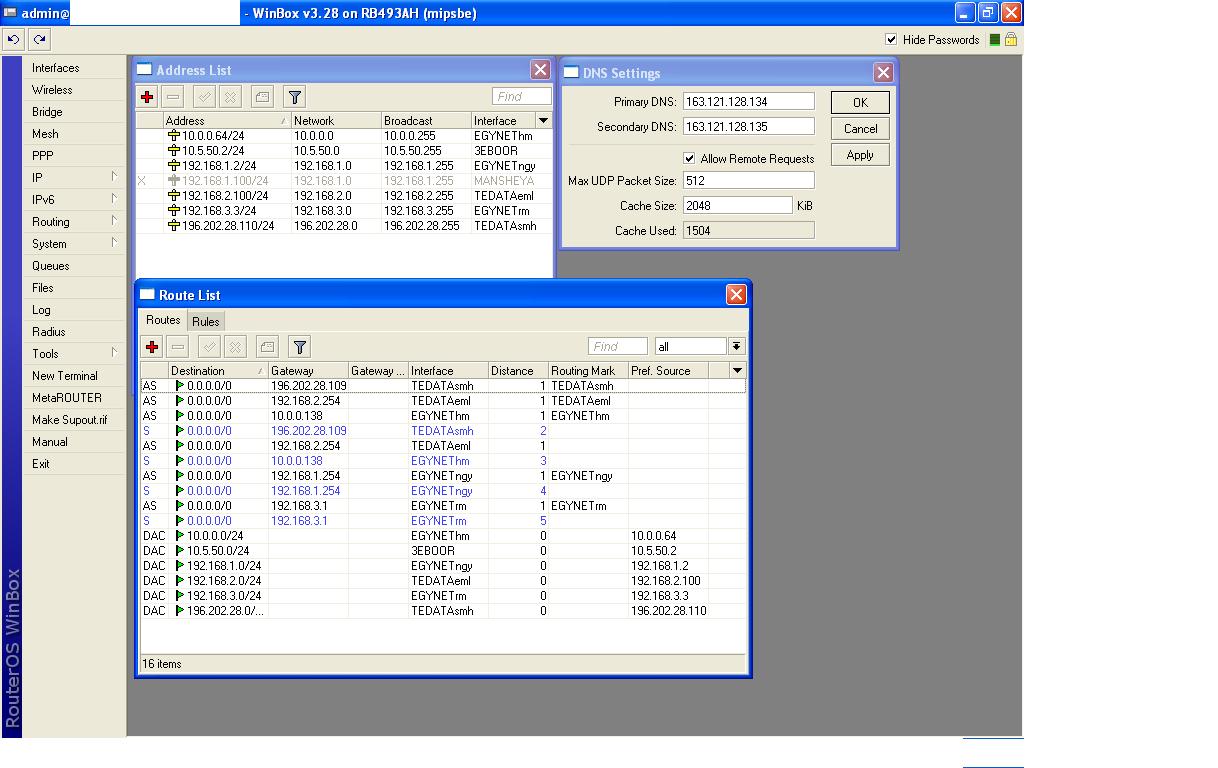Click OK in DNS Settings
1218x768 pixels.
click(x=860, y=103)
